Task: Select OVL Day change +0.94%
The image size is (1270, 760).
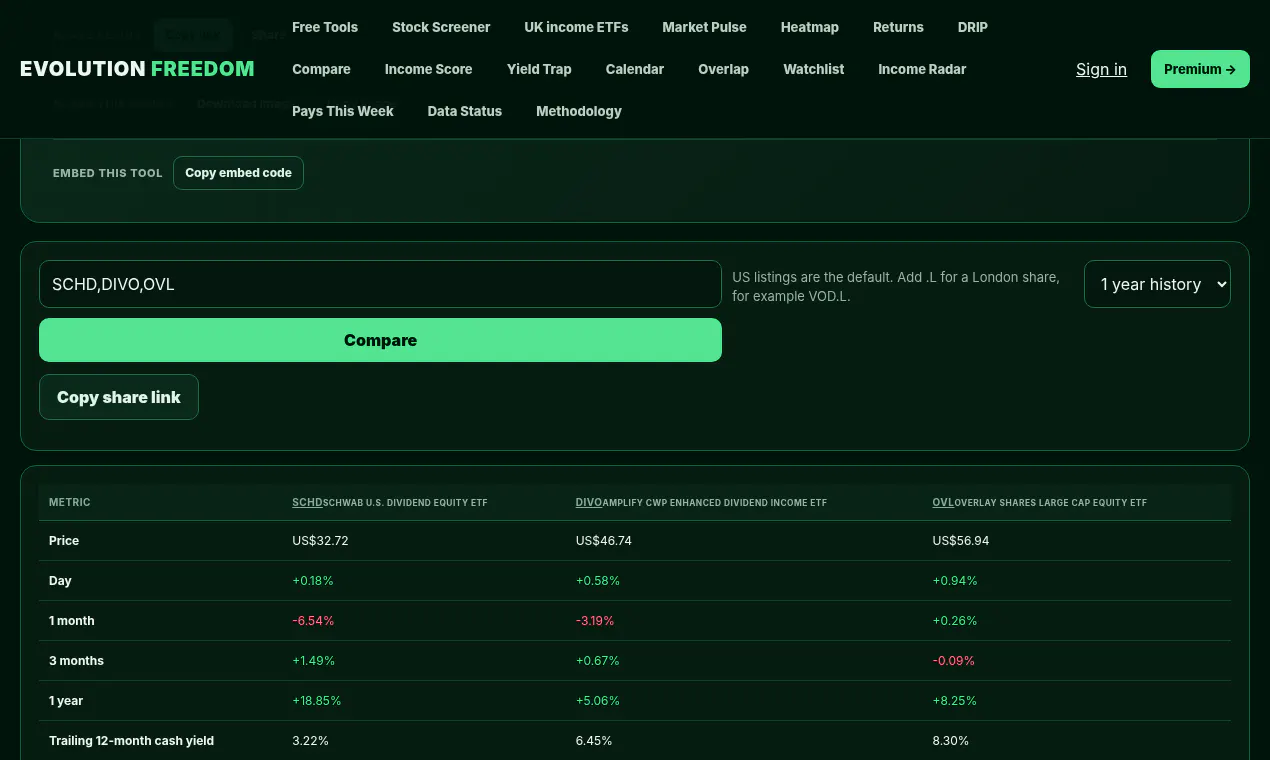Action: [955, 581]
